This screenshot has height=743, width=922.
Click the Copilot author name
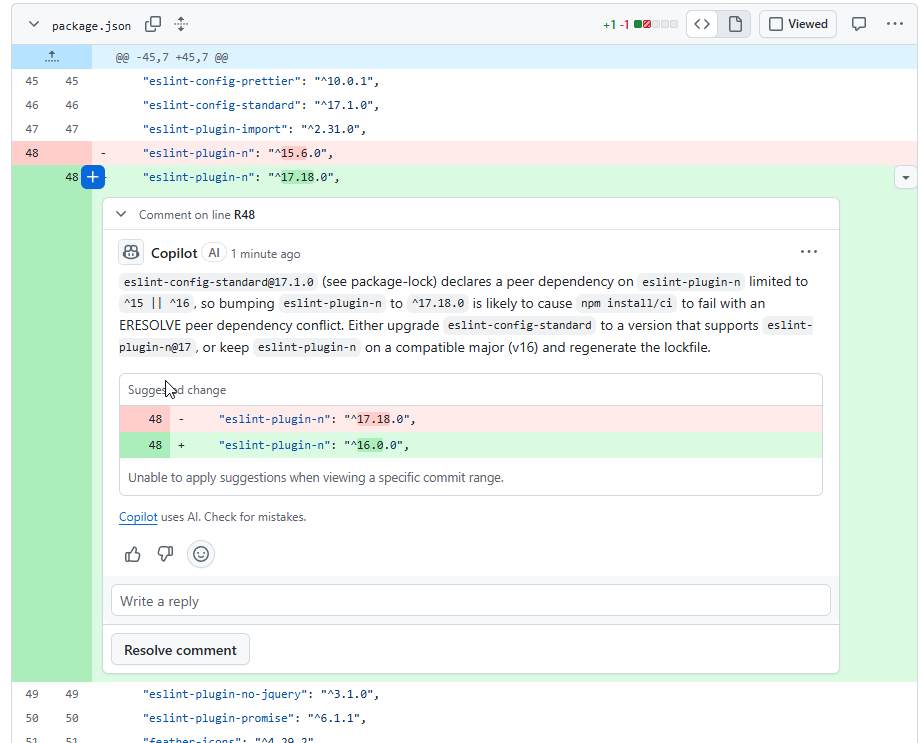click(x=174, y=253)
